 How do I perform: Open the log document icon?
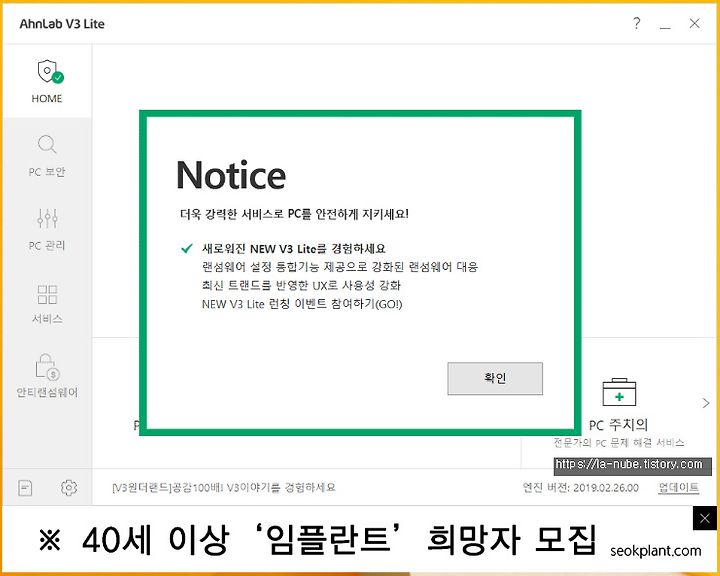[25, 487]
